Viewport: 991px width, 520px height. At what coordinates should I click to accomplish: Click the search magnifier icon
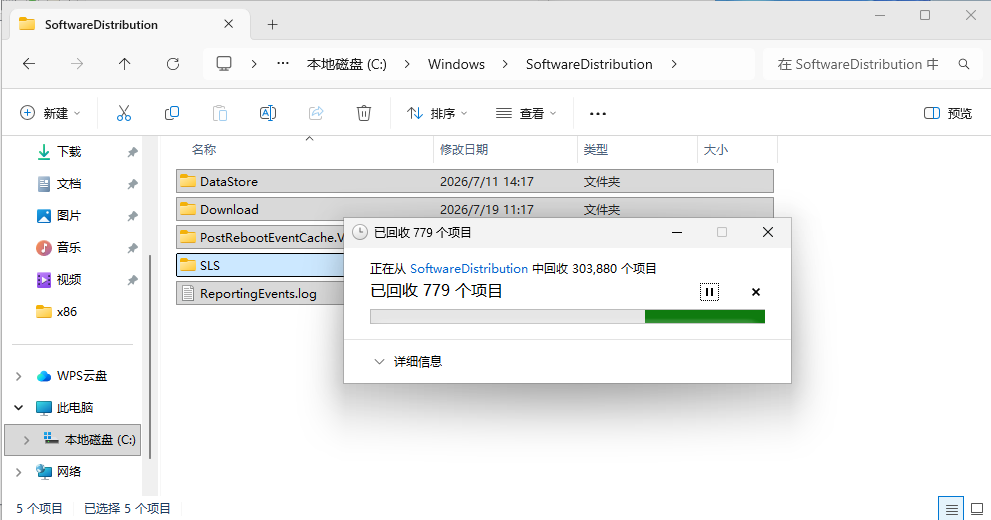[x=964, y=64]
